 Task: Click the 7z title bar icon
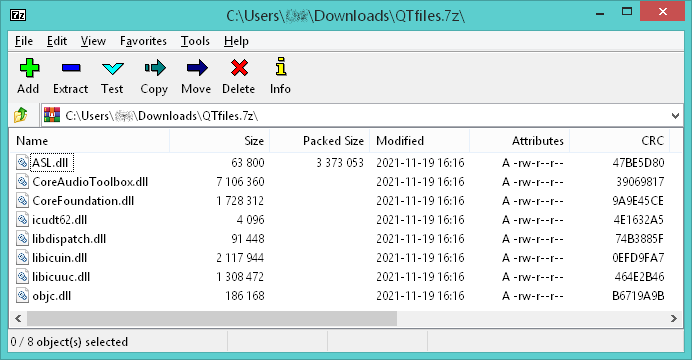pos(18,15)
